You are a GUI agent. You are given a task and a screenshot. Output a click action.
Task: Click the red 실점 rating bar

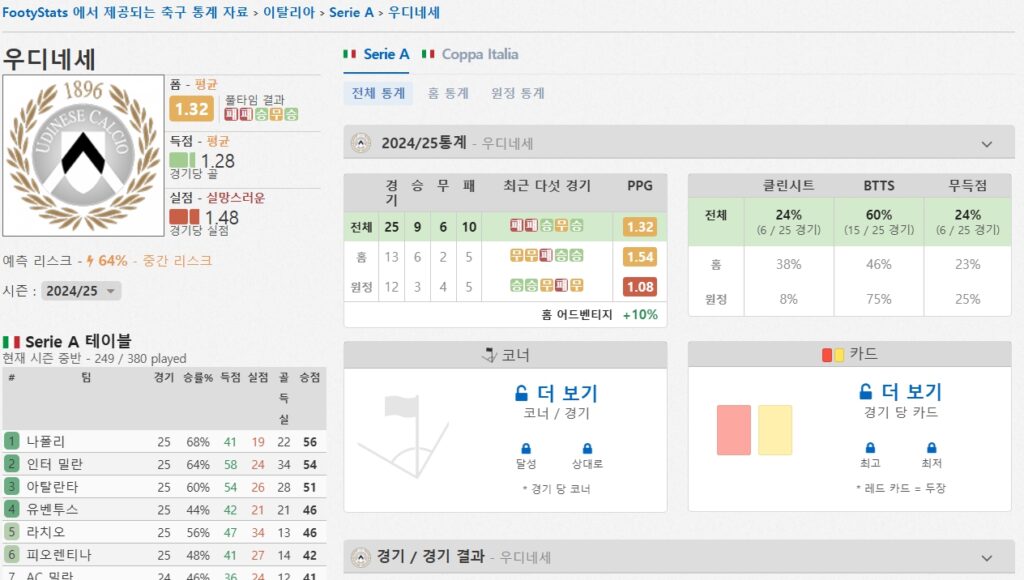184,216
